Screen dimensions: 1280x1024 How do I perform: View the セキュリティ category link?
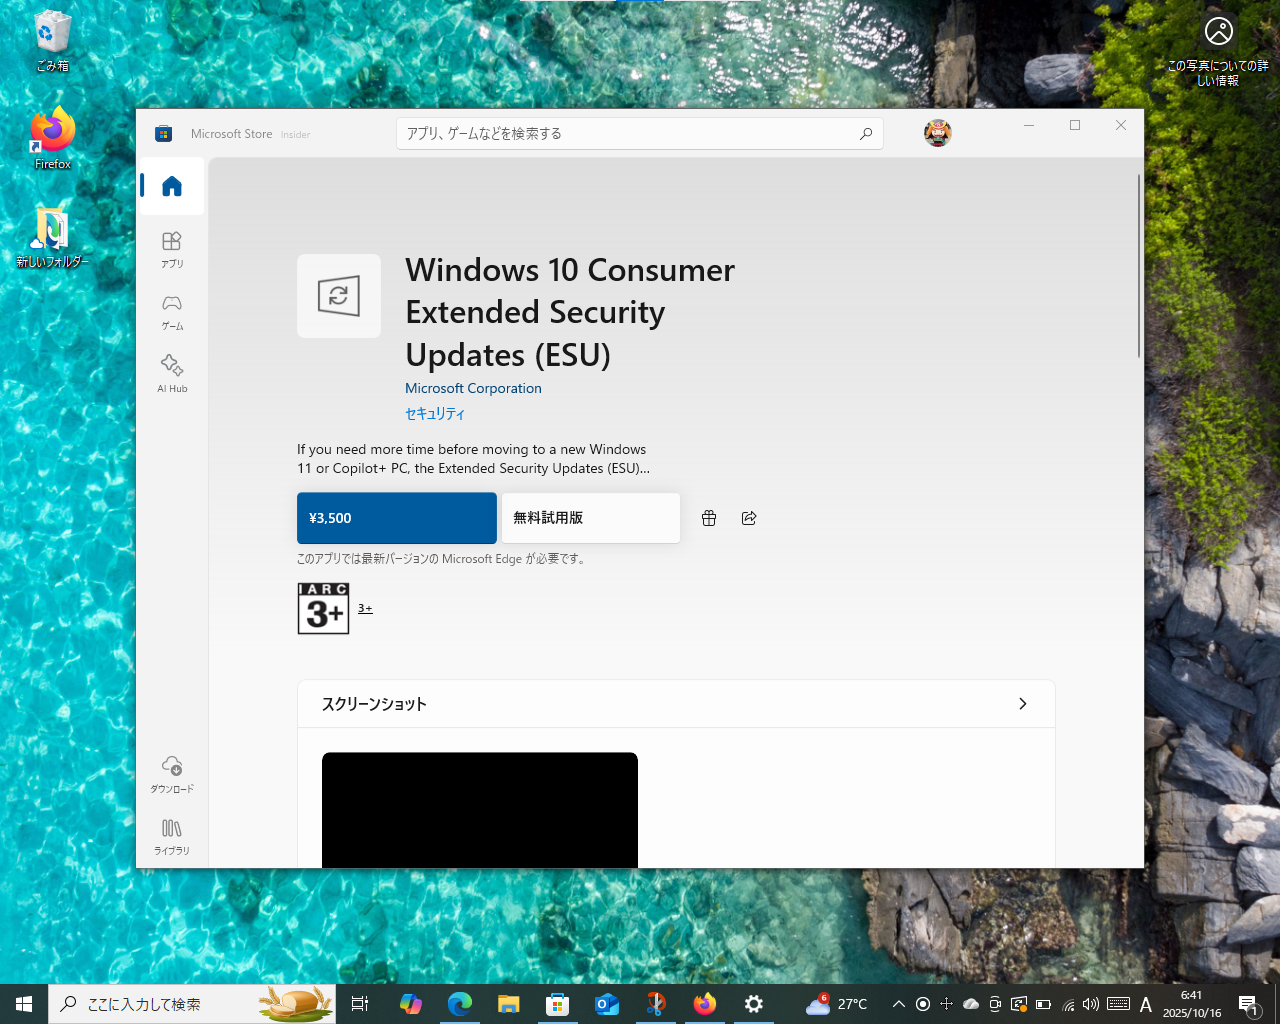click(435, 413)
